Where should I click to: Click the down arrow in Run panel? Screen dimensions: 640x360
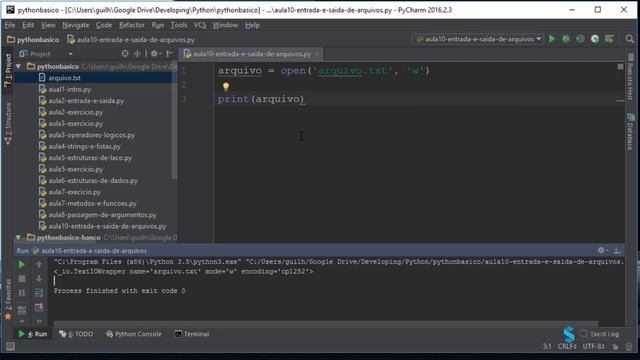point(39,279)
